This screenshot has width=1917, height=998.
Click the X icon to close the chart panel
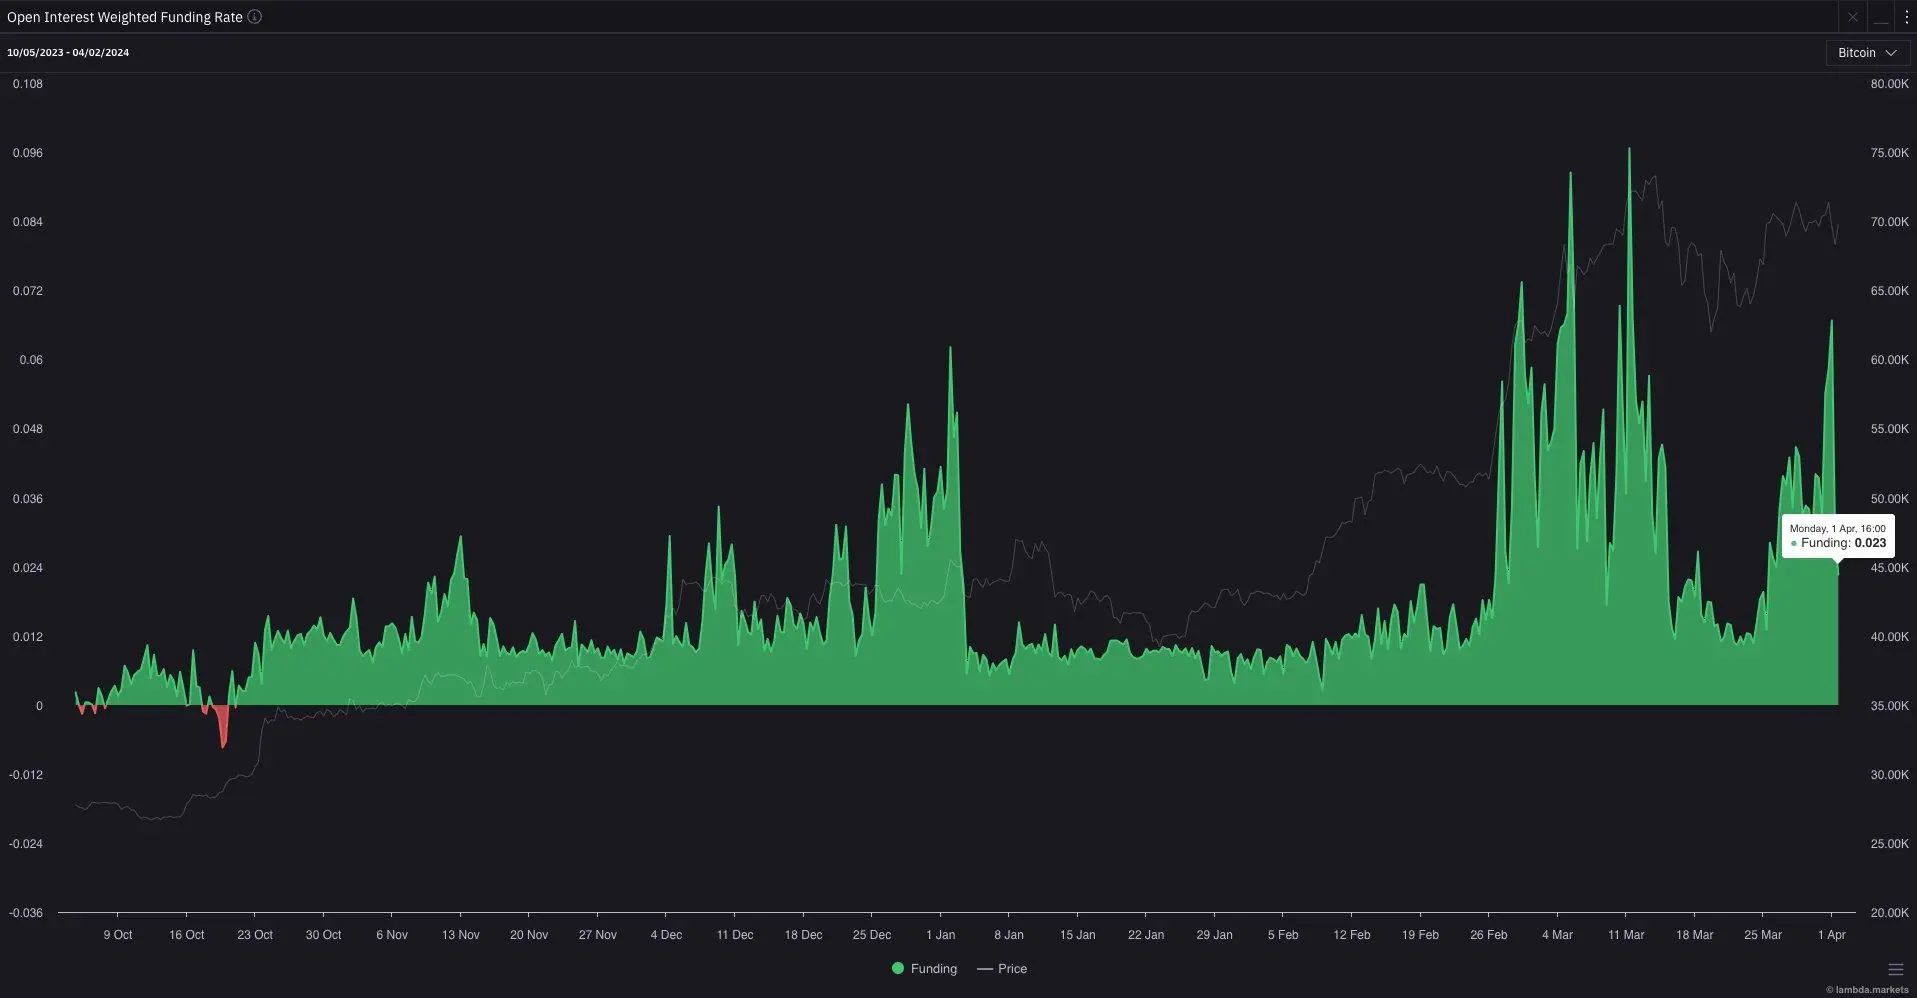click(1853, 17)
